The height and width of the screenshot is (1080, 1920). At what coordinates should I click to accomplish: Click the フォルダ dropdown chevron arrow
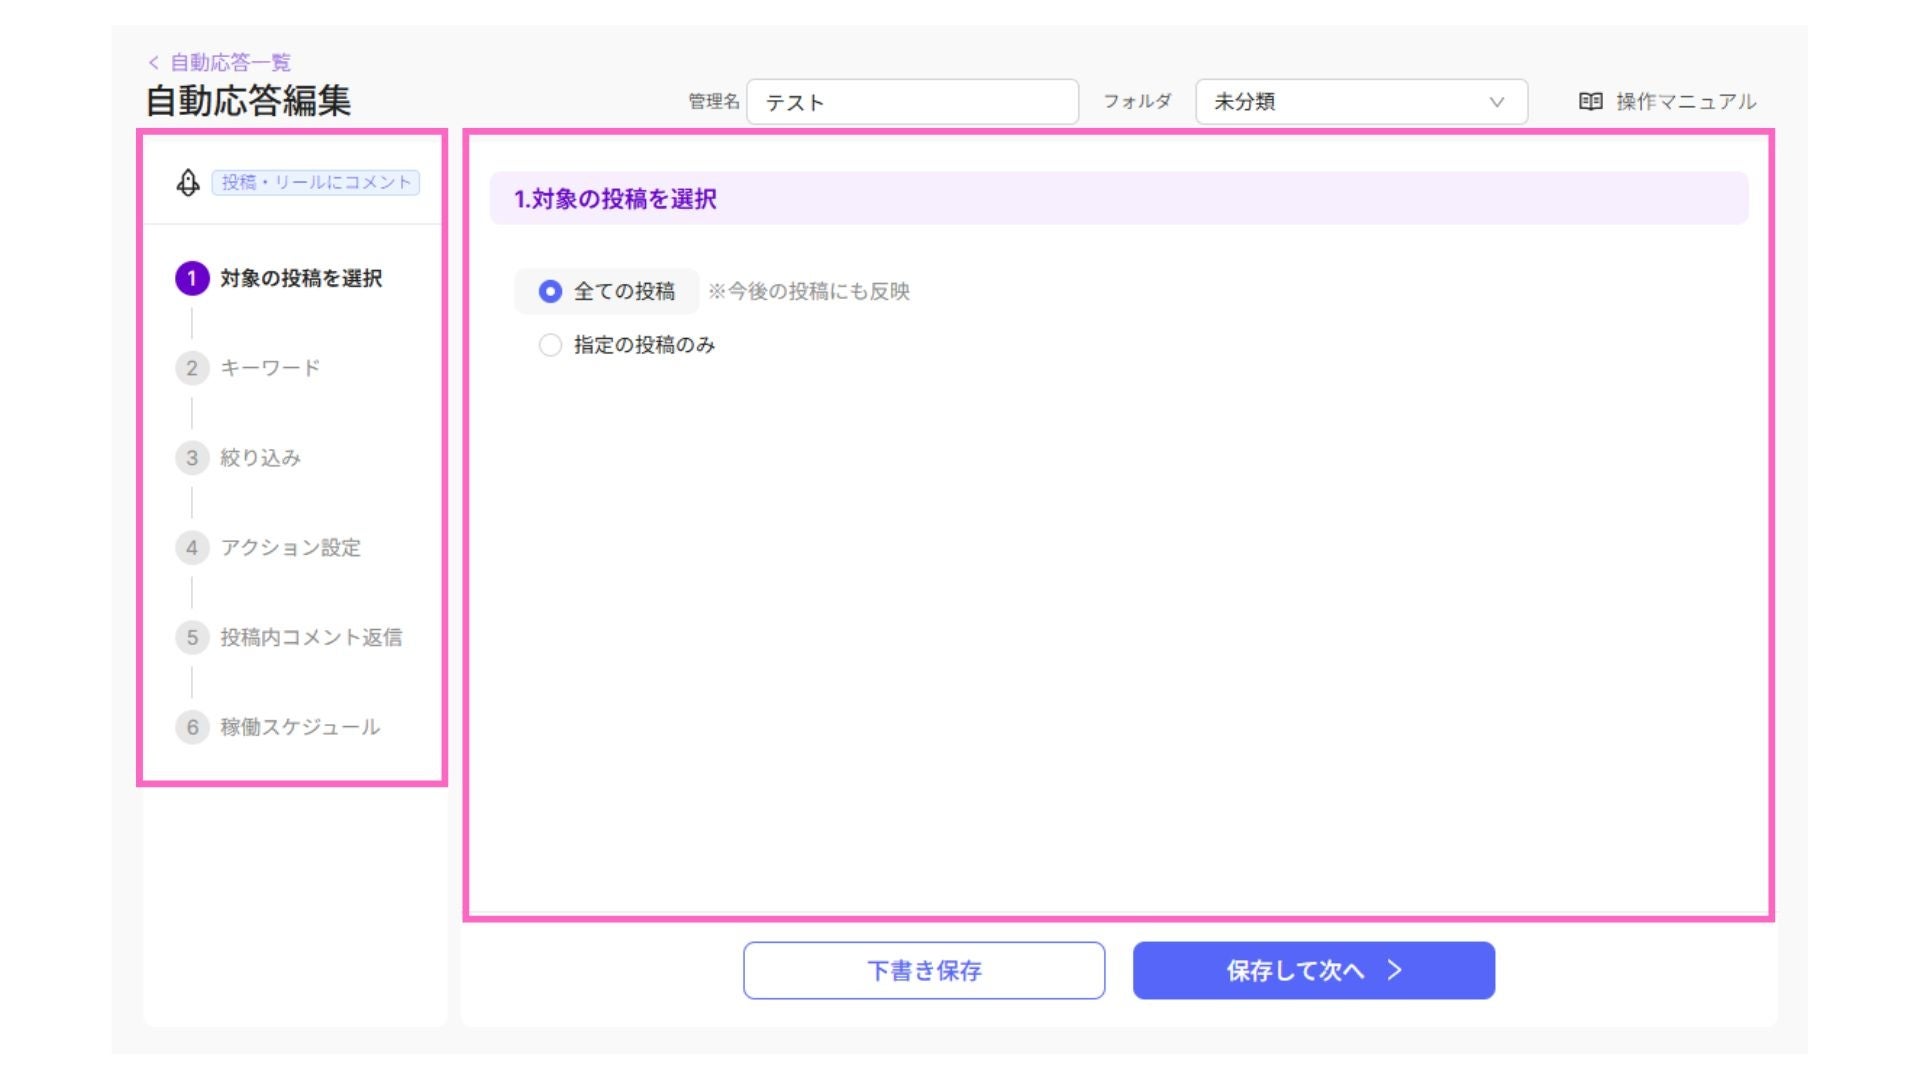pyautogui.click(x=1496, y=102)
